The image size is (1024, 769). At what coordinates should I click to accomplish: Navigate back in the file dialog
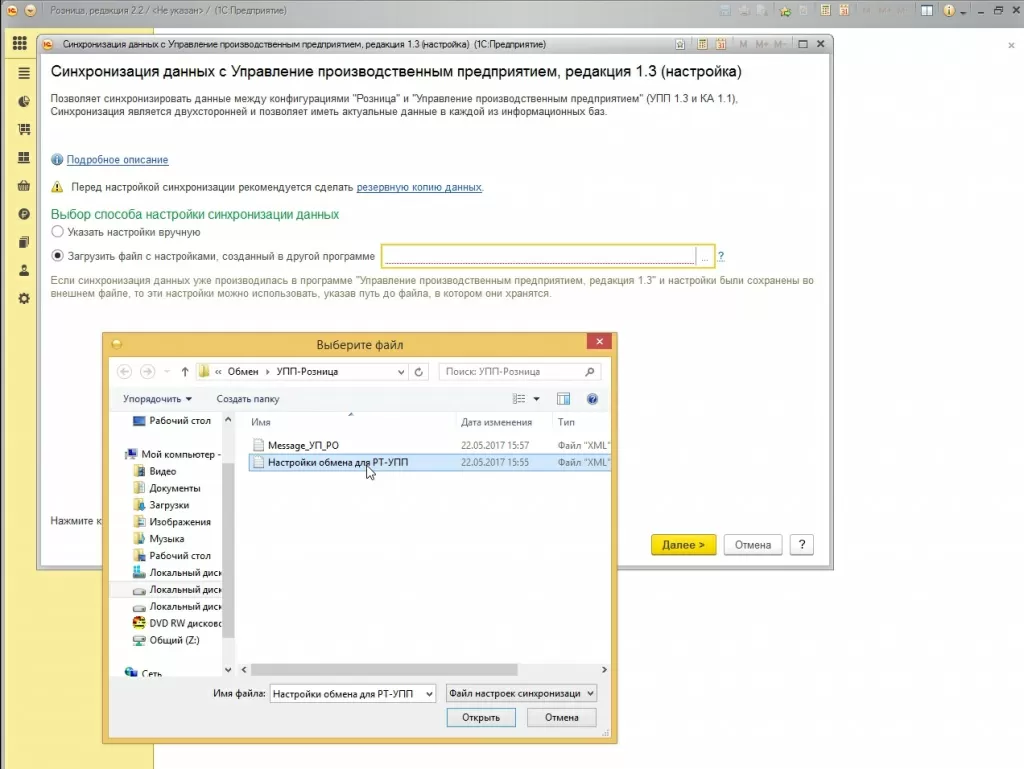point(124,371)
